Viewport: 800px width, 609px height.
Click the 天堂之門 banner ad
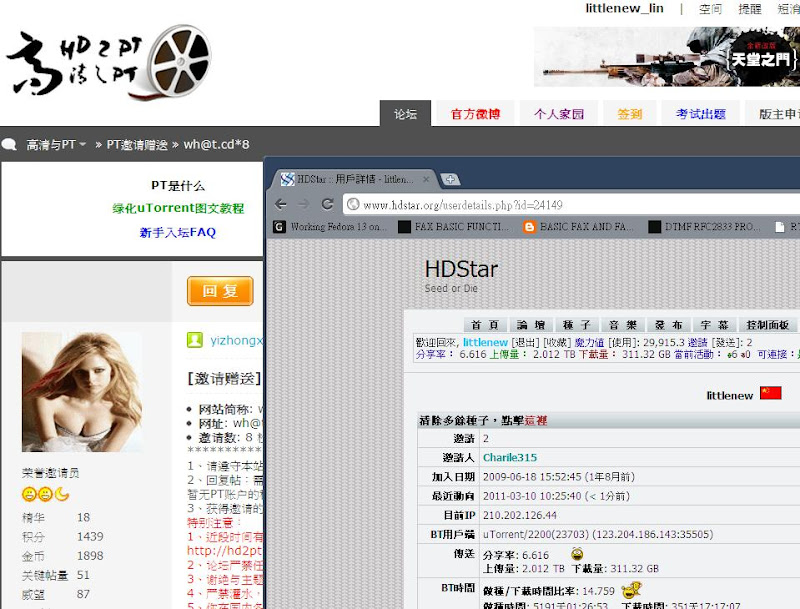pos(666,57)
